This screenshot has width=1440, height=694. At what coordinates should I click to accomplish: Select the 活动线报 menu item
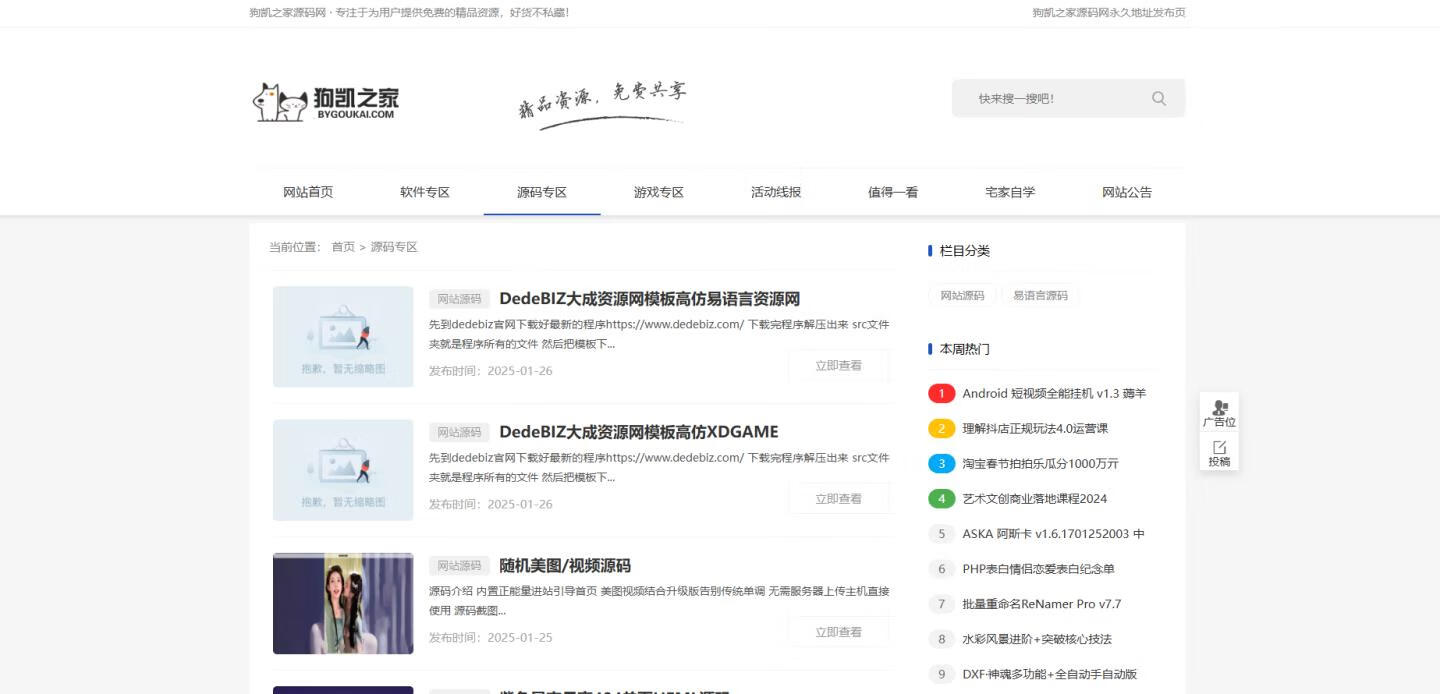coord(775,192)
